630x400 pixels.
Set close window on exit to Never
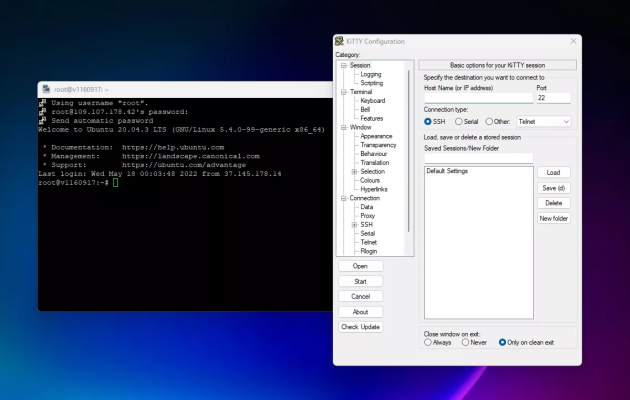[463, 342]
